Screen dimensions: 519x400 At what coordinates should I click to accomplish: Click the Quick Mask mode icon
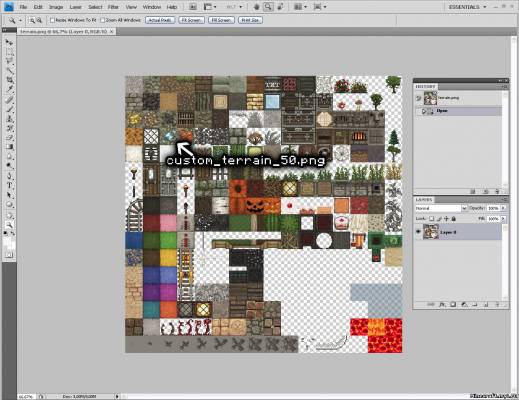(x=9, y=255)
